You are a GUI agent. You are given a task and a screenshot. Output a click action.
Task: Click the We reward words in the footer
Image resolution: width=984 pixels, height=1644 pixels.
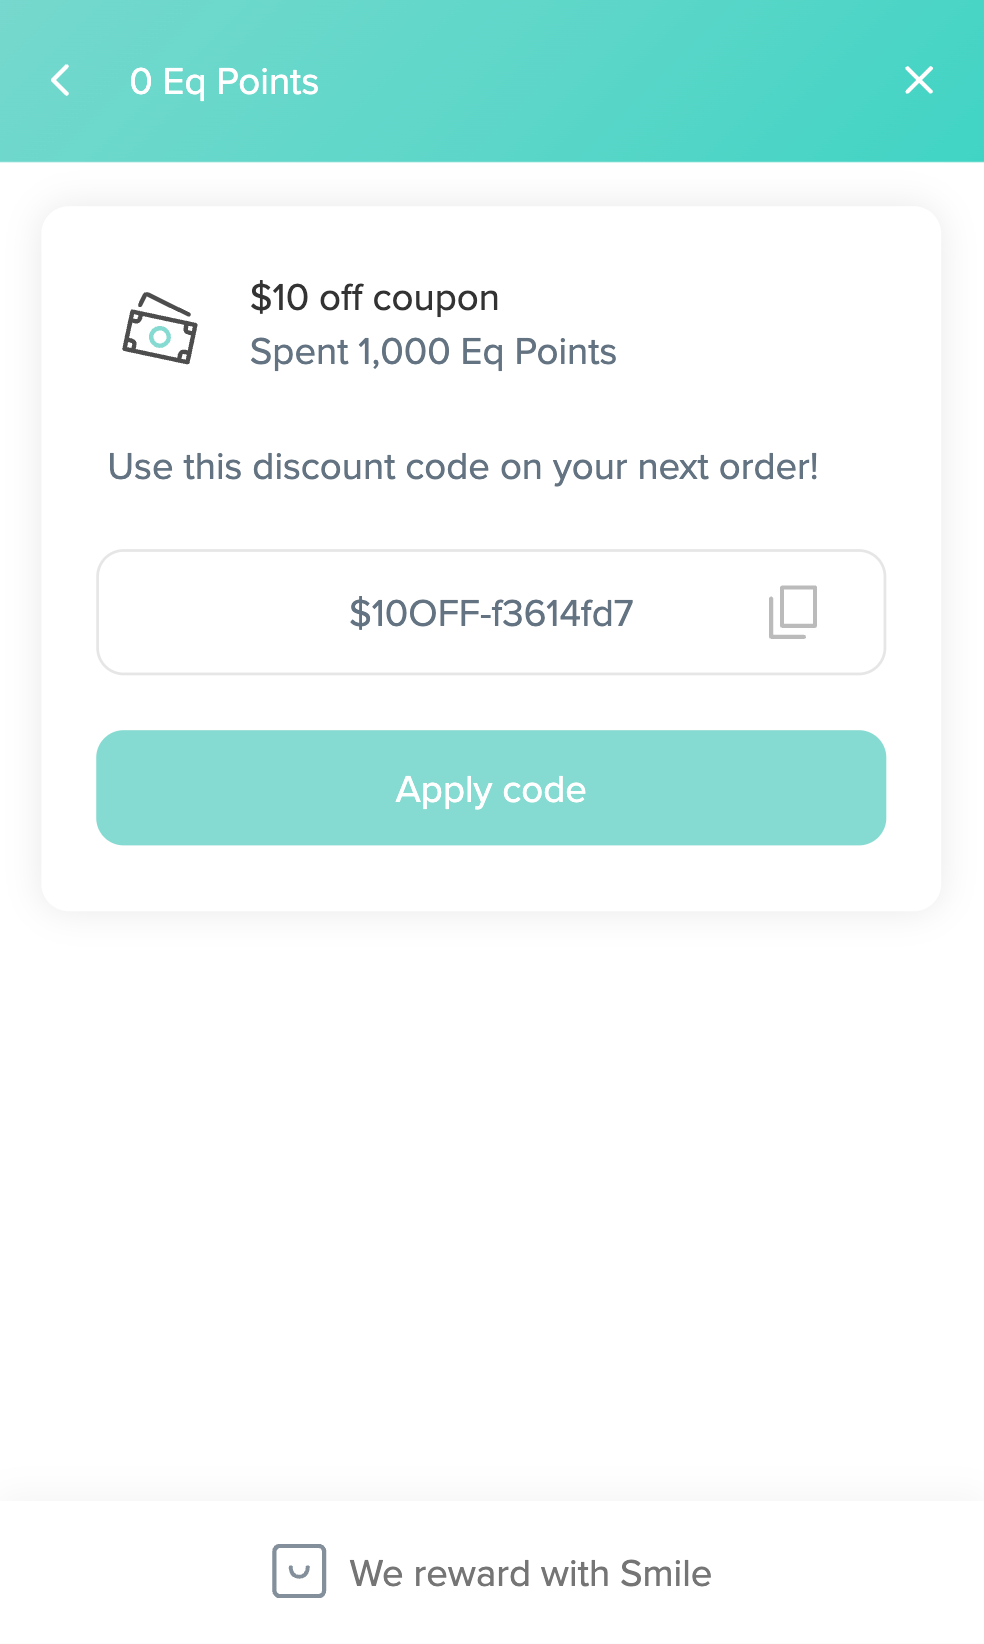pyautogui.click(x=440, y=1573)
